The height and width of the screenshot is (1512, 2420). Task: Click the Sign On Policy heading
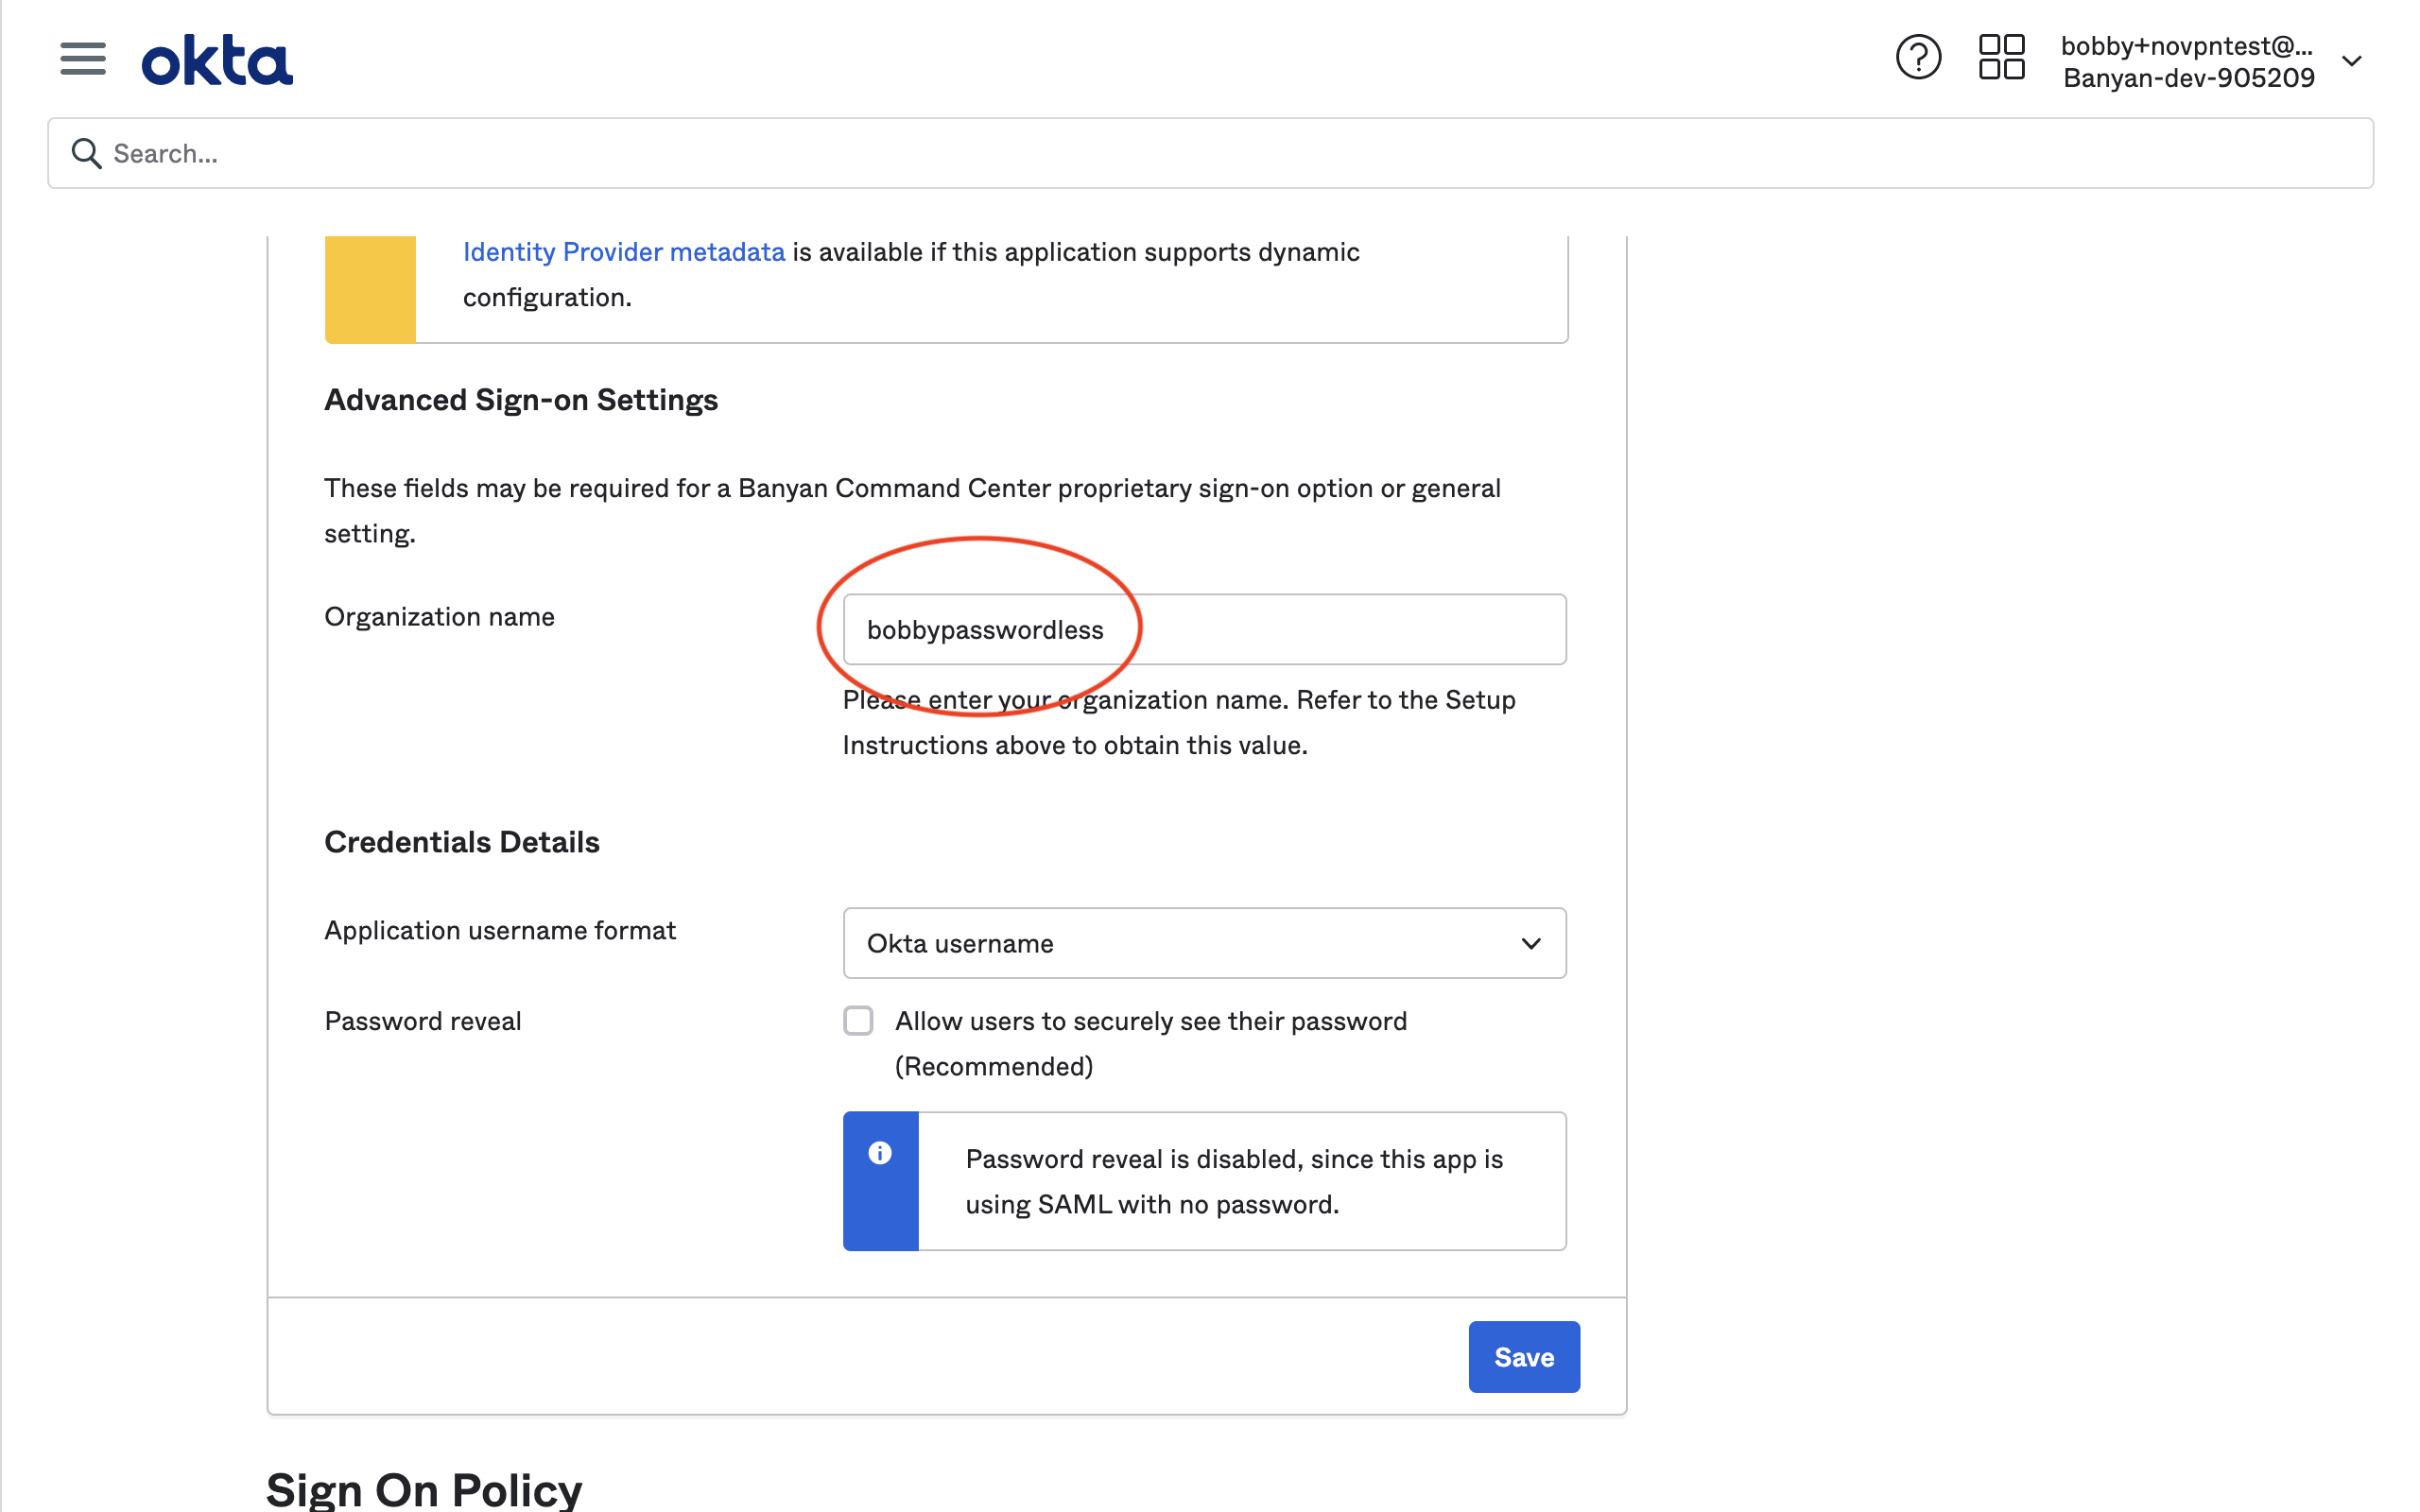(424, 1489)
